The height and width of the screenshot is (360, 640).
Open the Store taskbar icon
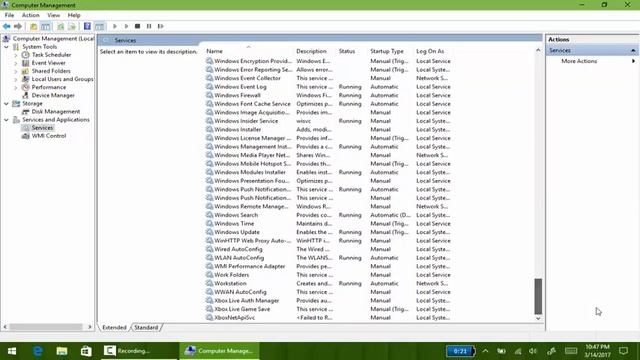86,351
